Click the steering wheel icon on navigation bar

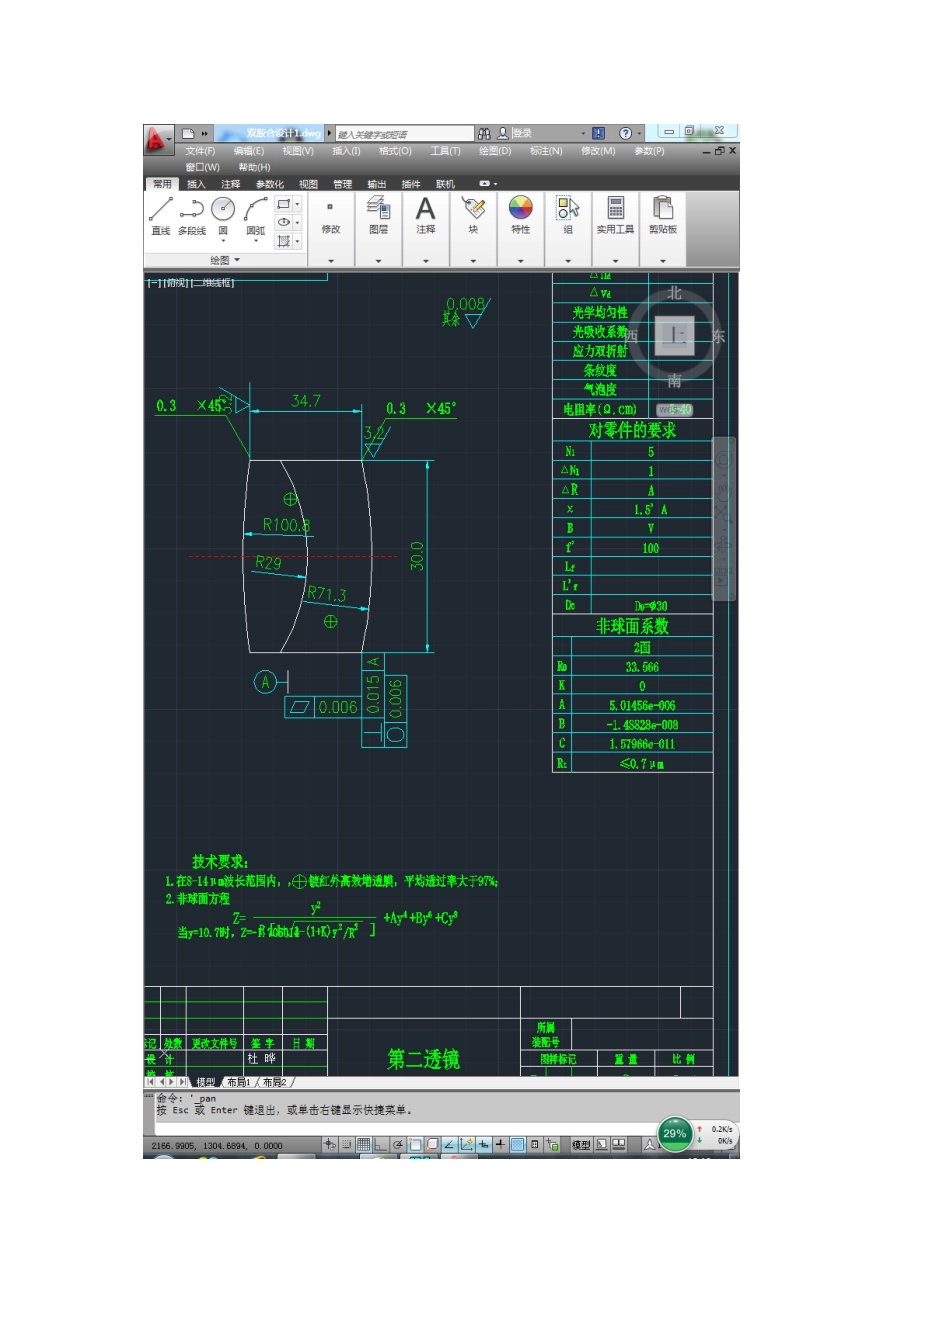[x=724, y=460]
